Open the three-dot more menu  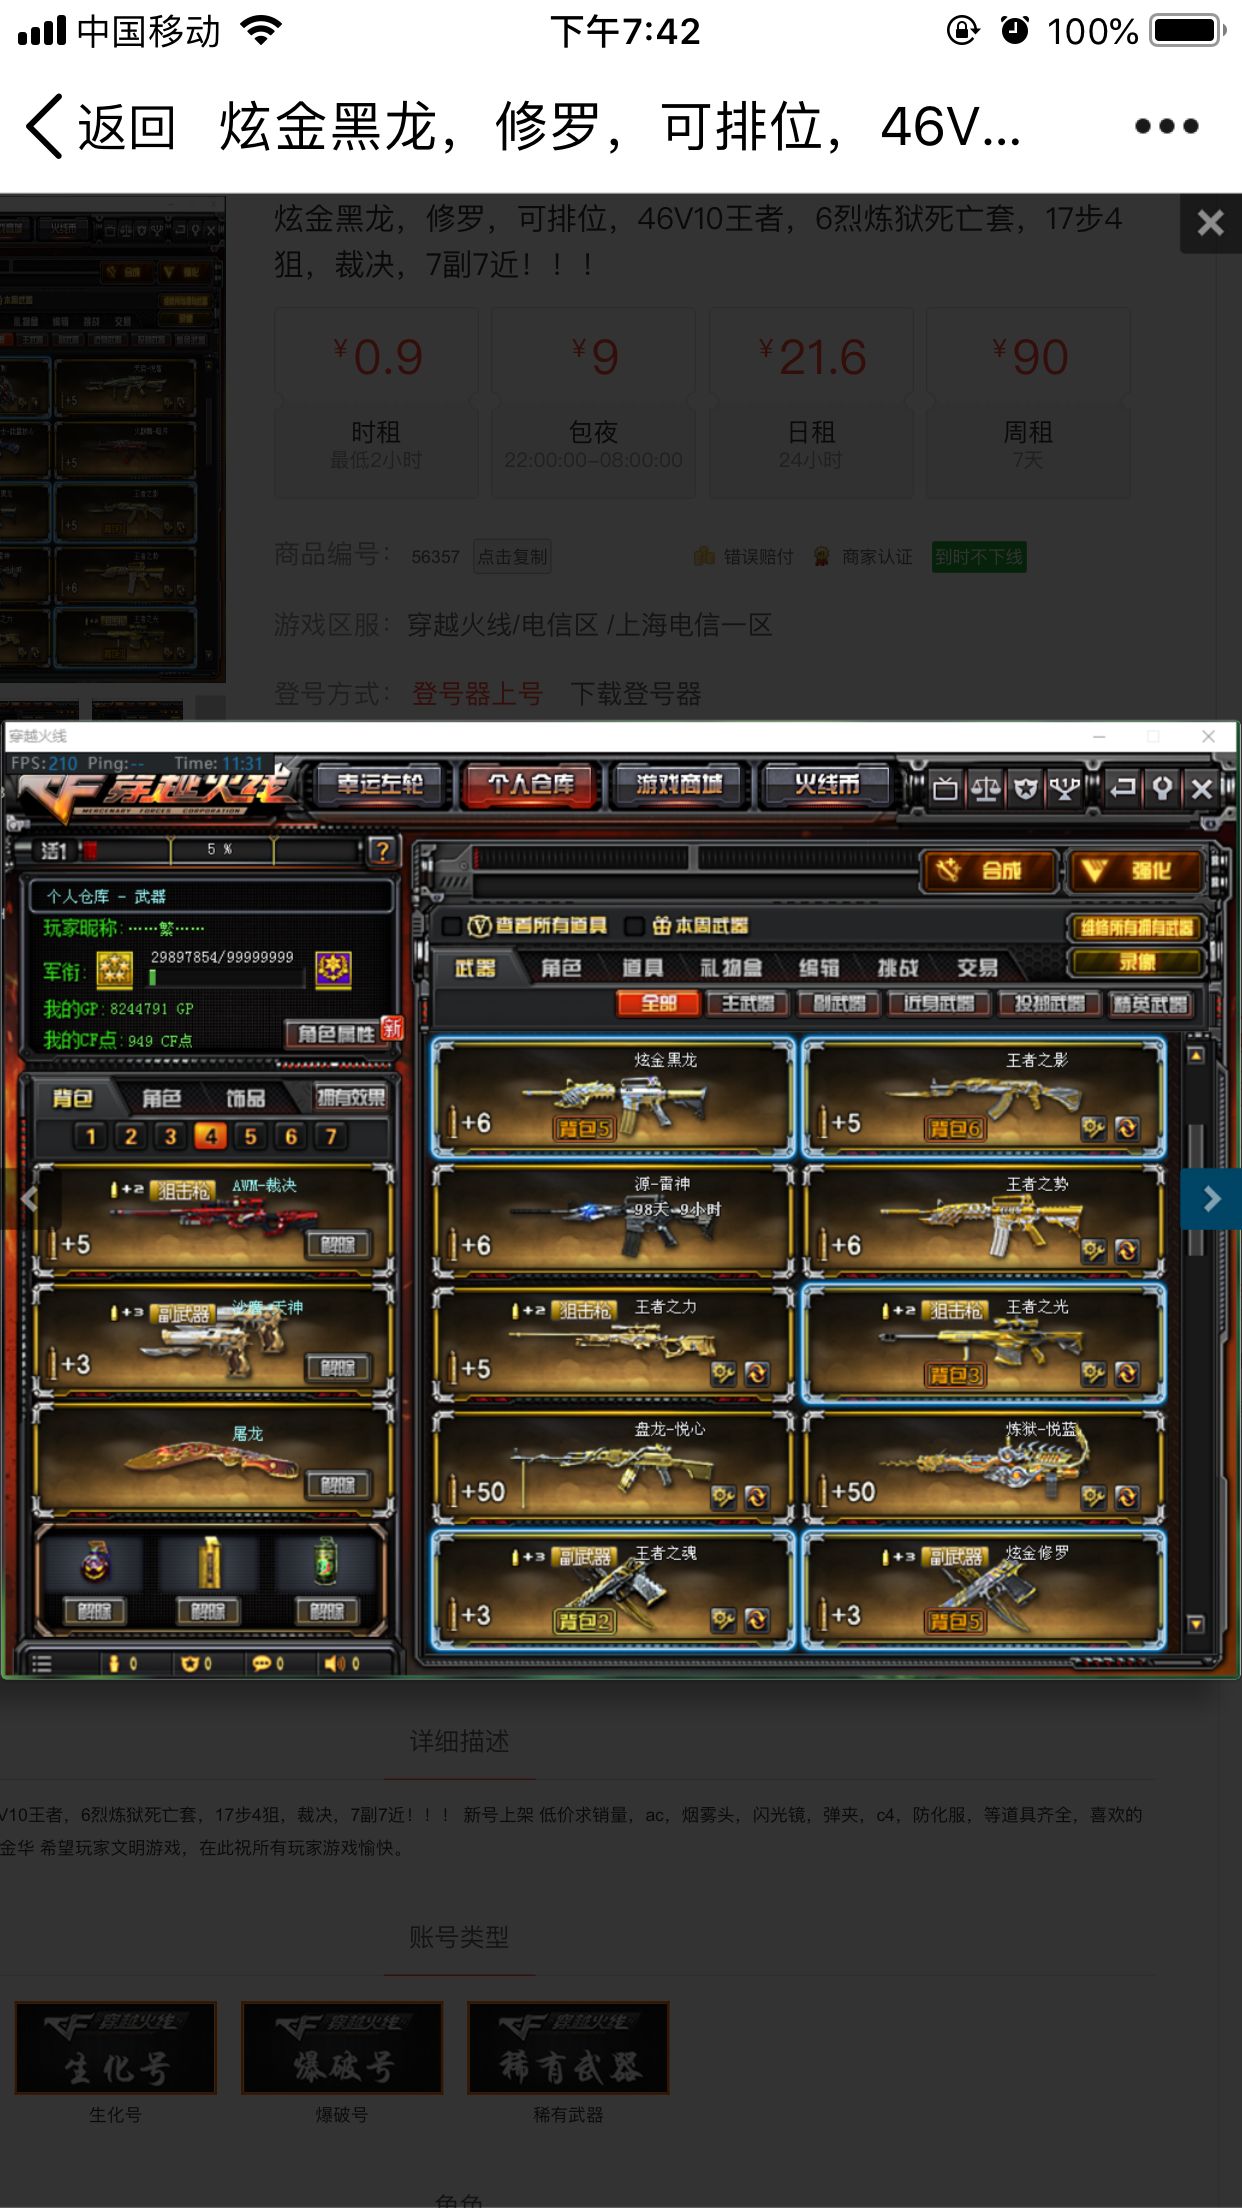click(1166, 126)
